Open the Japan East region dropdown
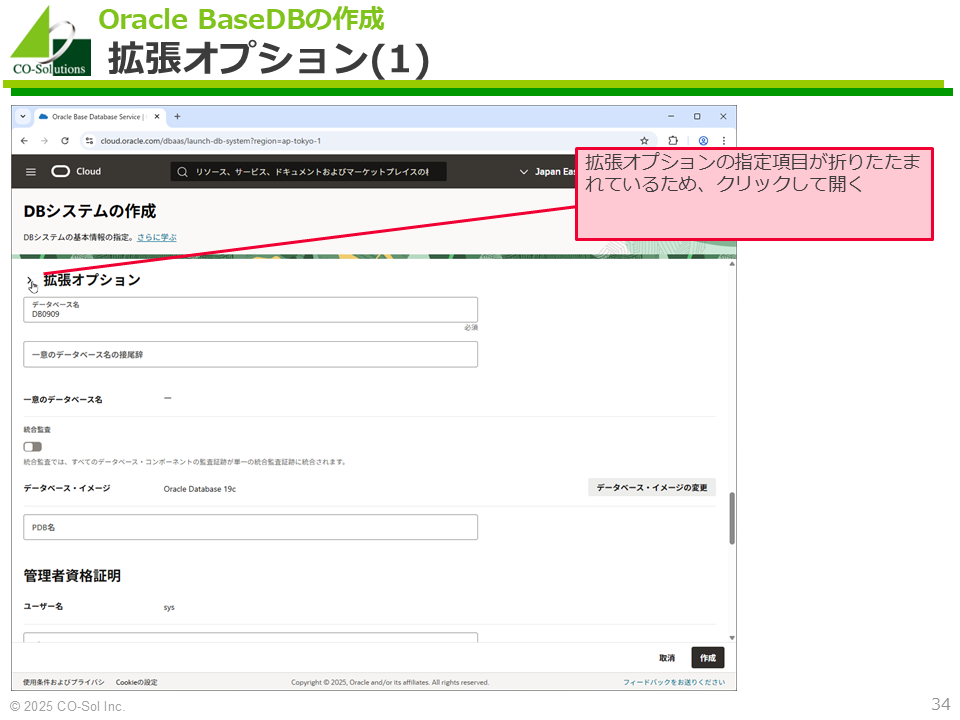The height and width of the screenshot is (720, 960). pyautogui.click(x=547, y=172)
